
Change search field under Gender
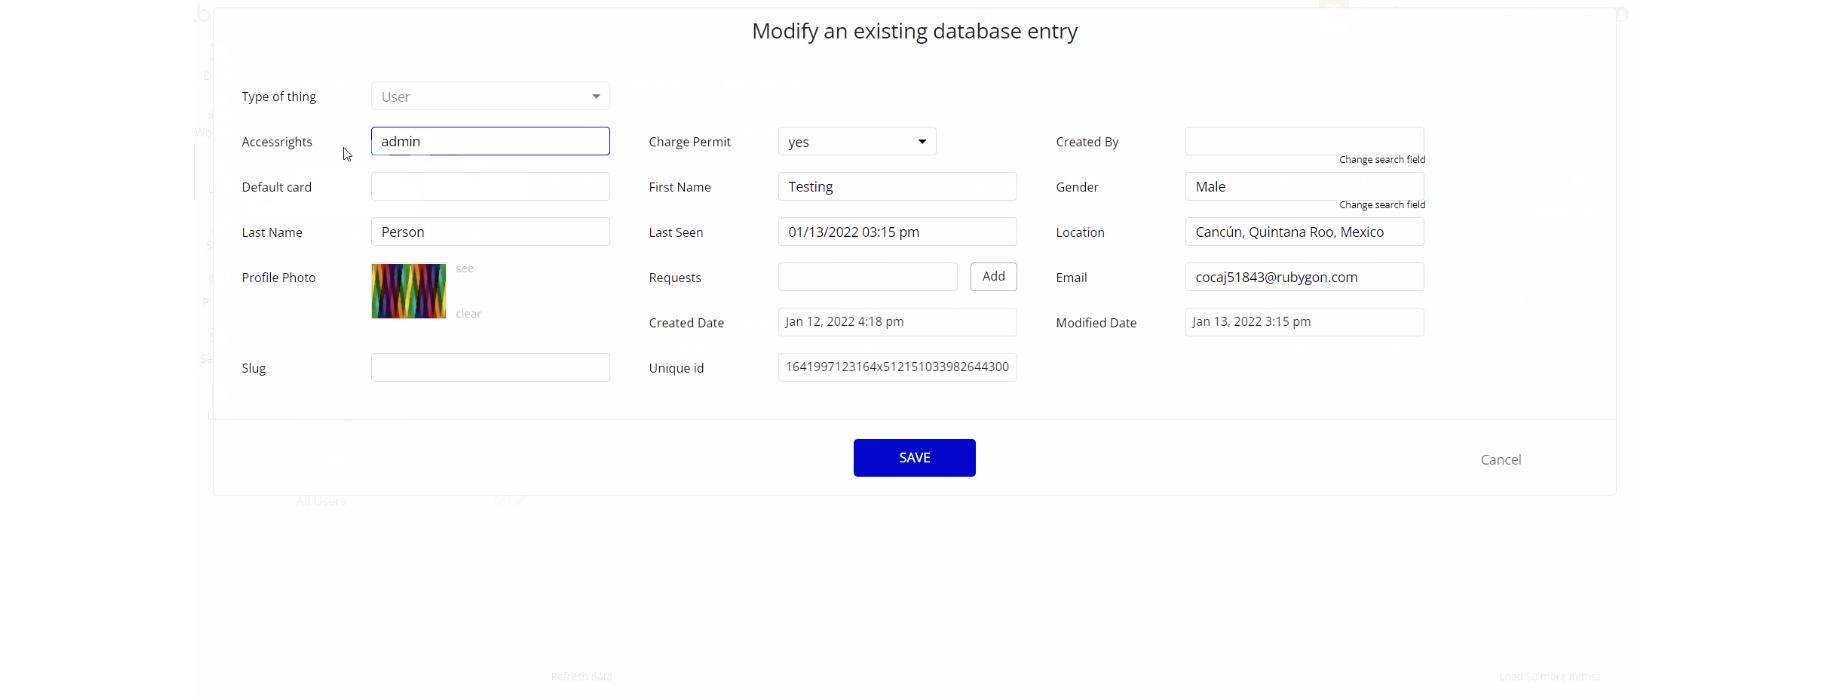(x=1382, y=205)
